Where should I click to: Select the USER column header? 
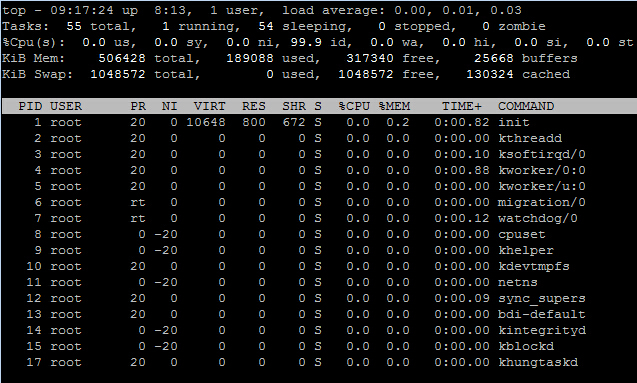[x=66, y=106]
